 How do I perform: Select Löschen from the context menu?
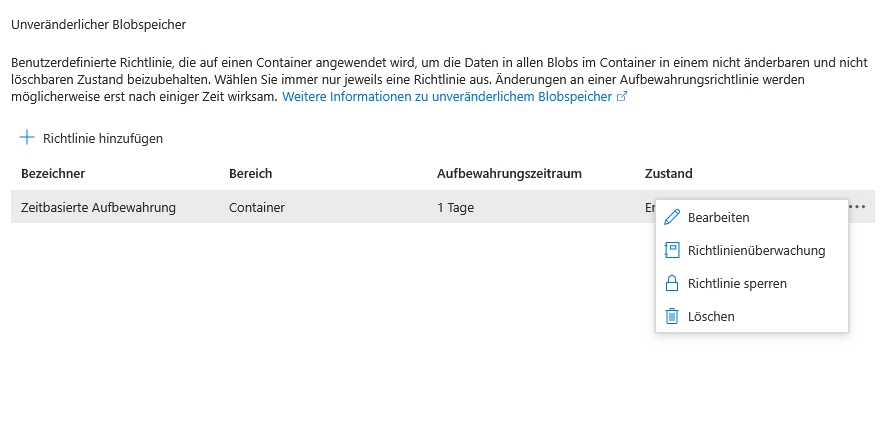click(711, 316)
